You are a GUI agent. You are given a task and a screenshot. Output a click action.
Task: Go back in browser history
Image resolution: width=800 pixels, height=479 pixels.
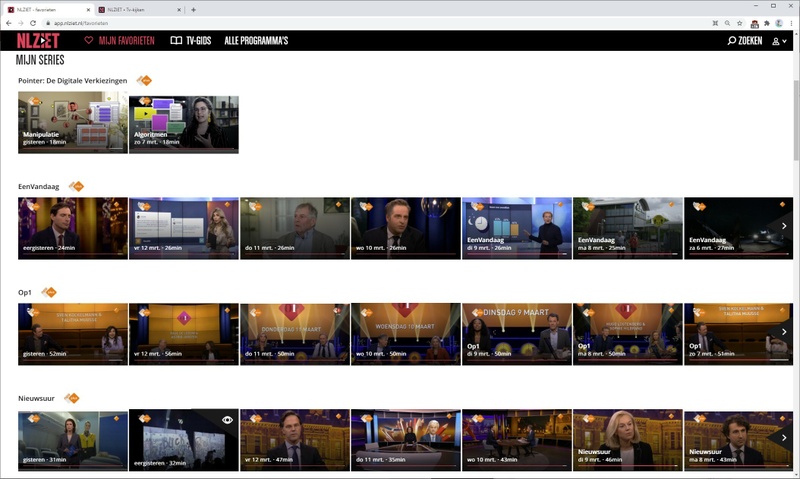point(9,23)
